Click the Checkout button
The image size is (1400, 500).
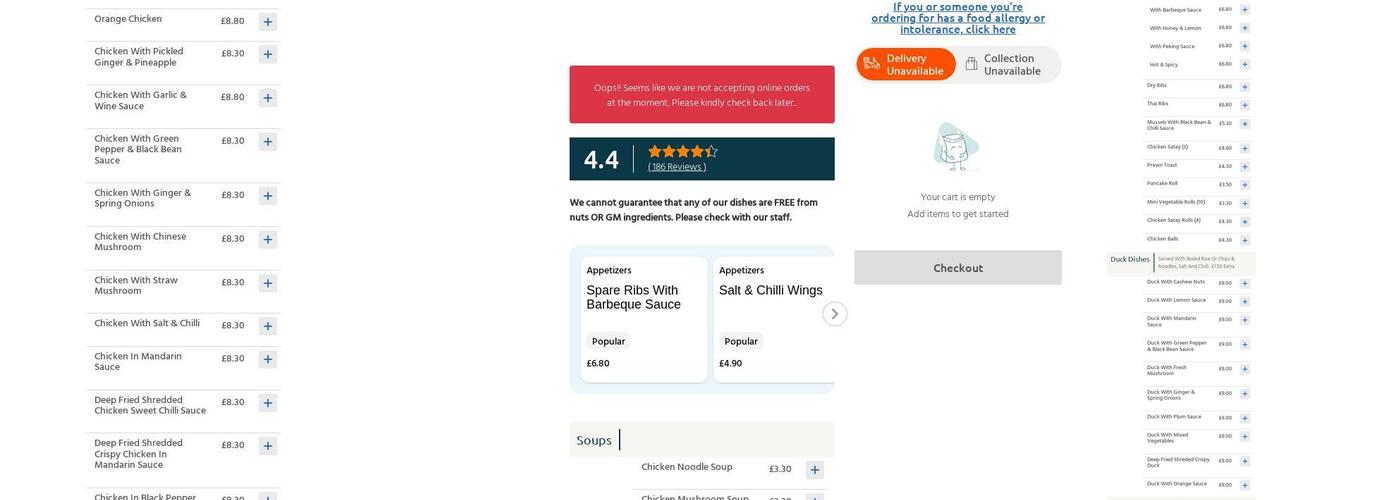[958, 268]
